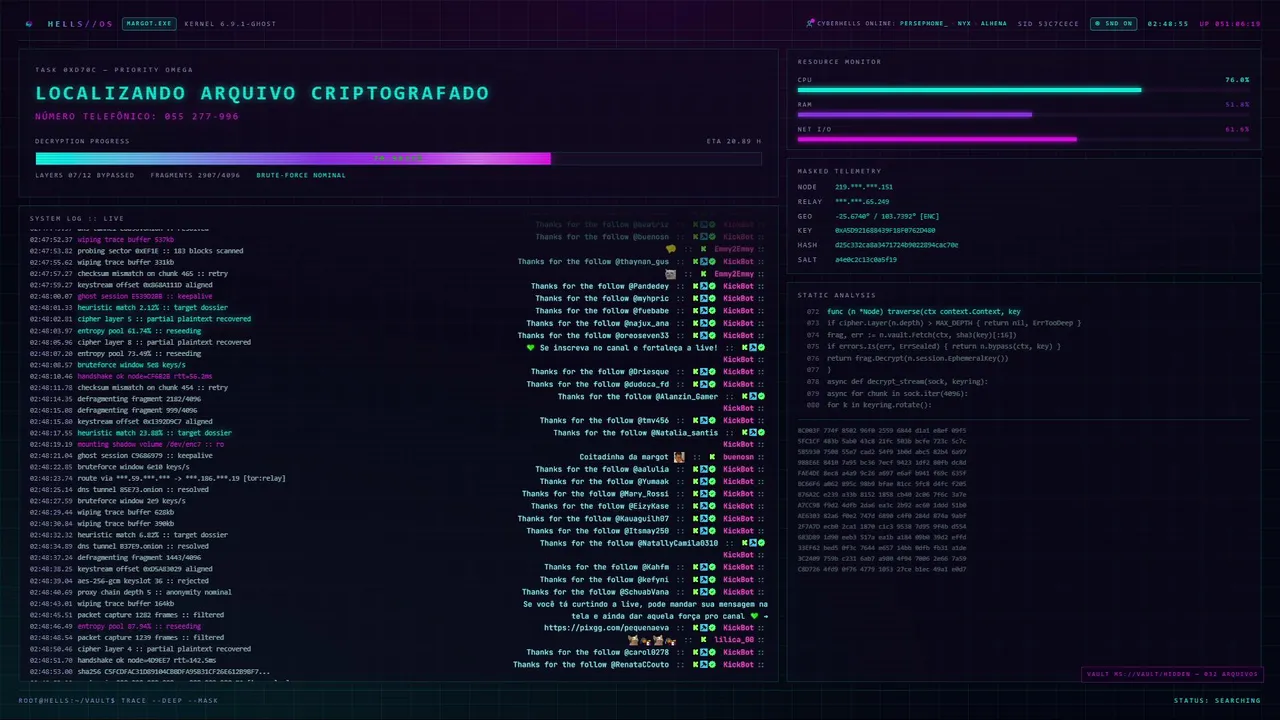Screen dimensions: 1280x720
Task: Click the 'SID 53C7CECE' session label
Action: [x=1048, y=23]
